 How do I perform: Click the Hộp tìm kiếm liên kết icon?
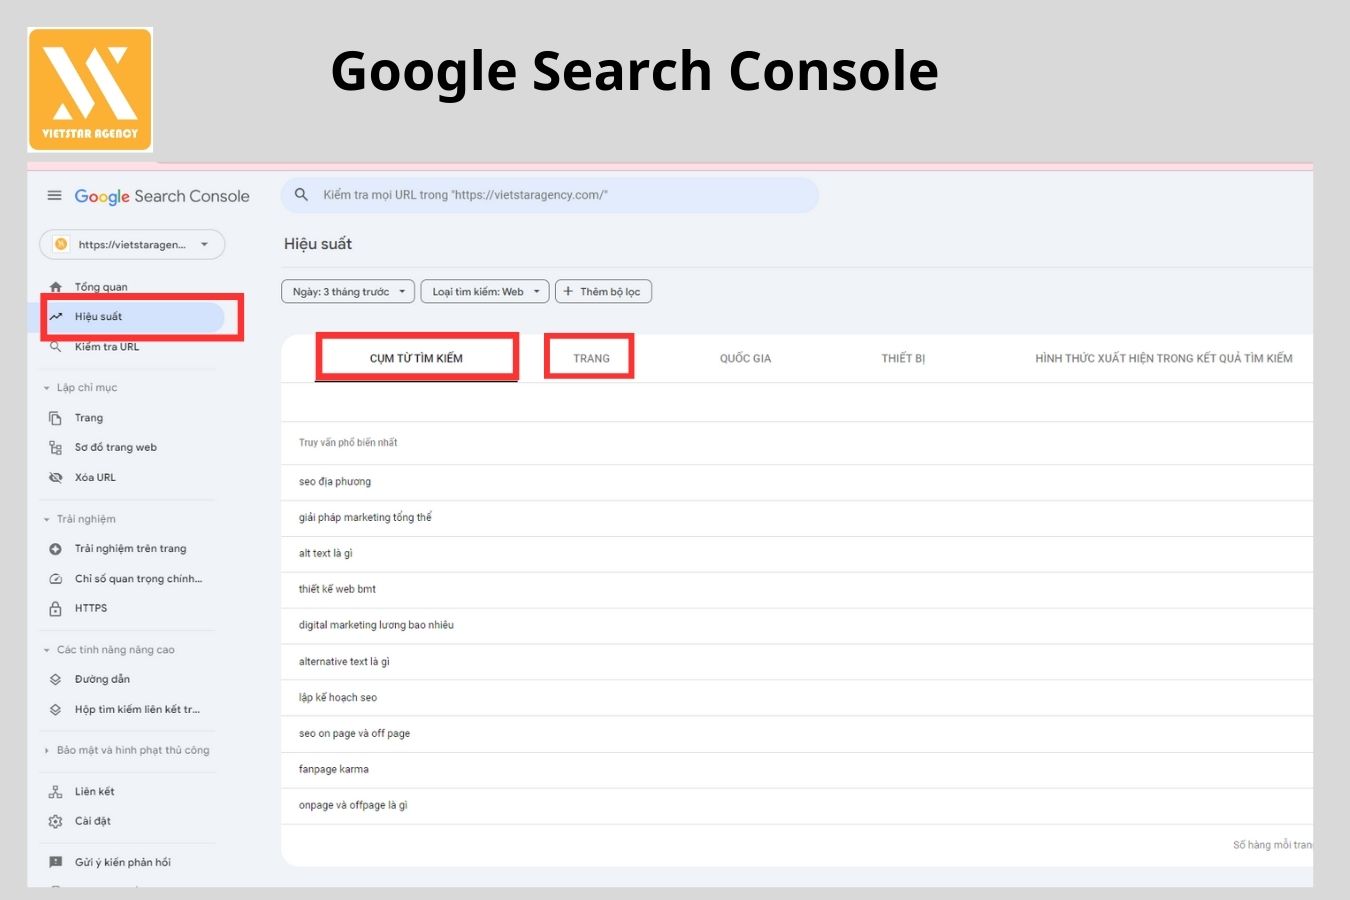coord(56,710)
